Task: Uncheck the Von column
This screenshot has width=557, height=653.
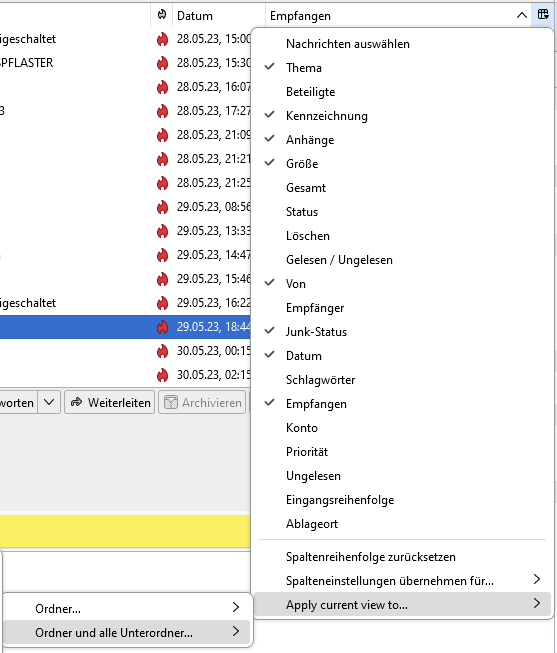Action: (x=402, y=284)
